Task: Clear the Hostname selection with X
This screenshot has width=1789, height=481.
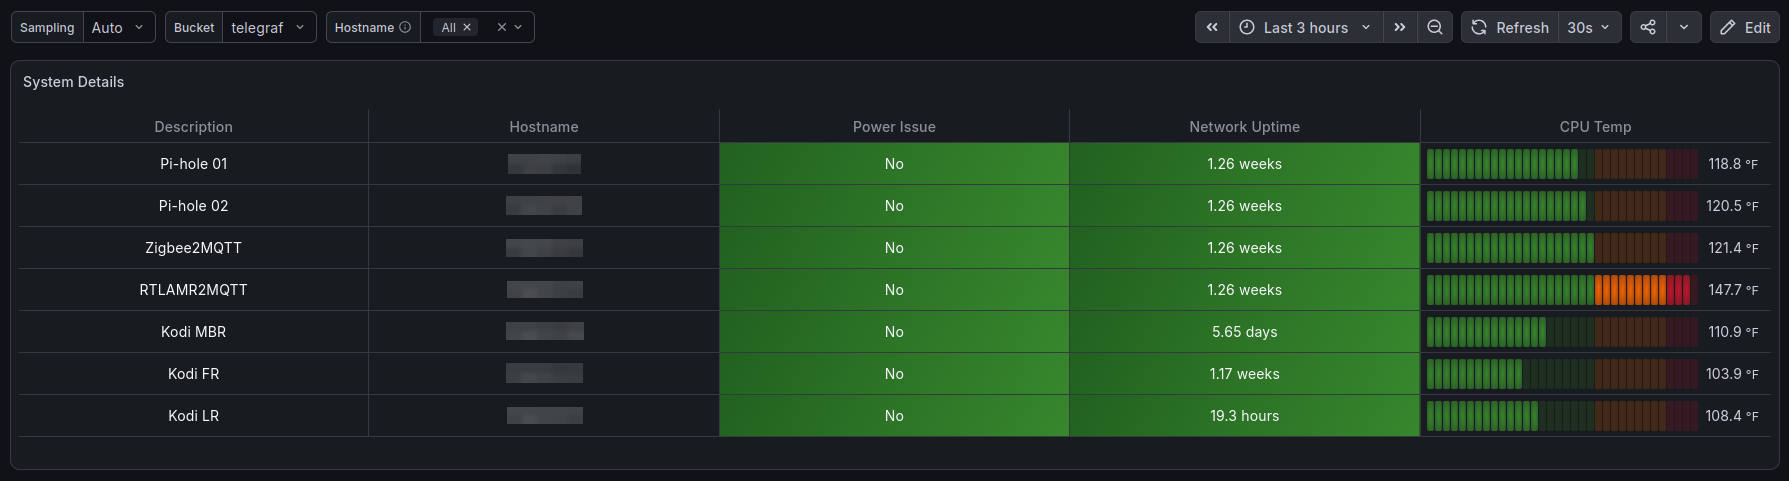Action: click(502, 27)
